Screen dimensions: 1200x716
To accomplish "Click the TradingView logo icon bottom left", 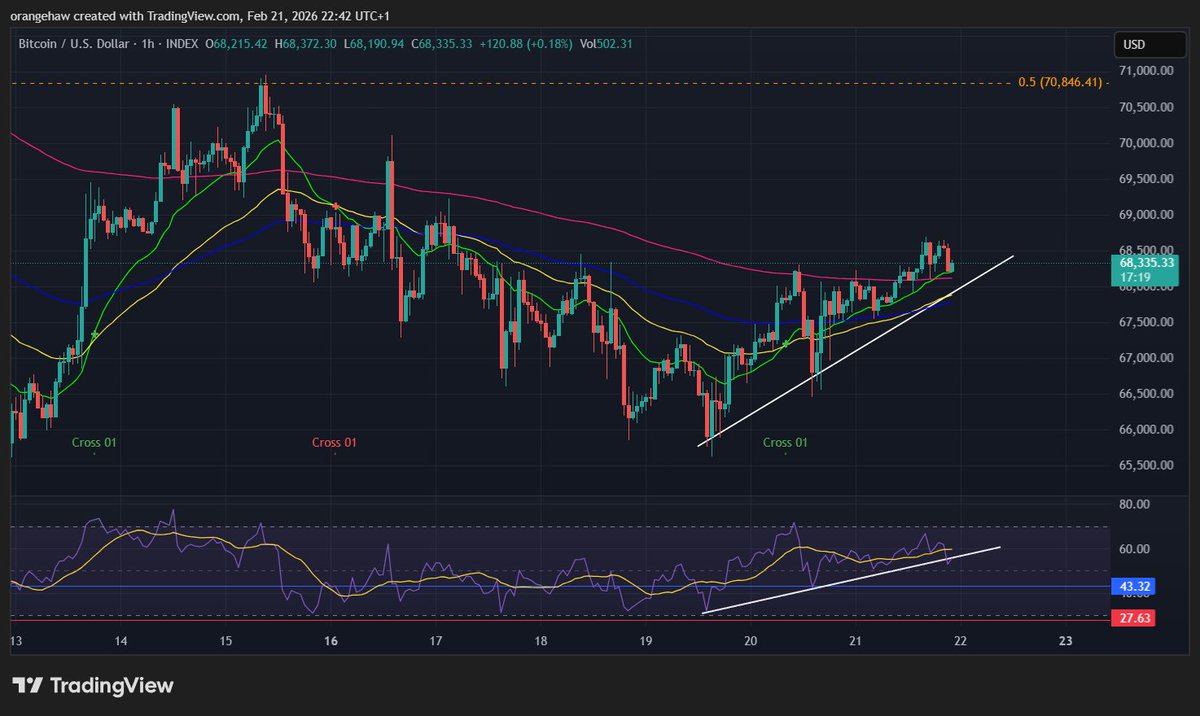I will point(28,685).
